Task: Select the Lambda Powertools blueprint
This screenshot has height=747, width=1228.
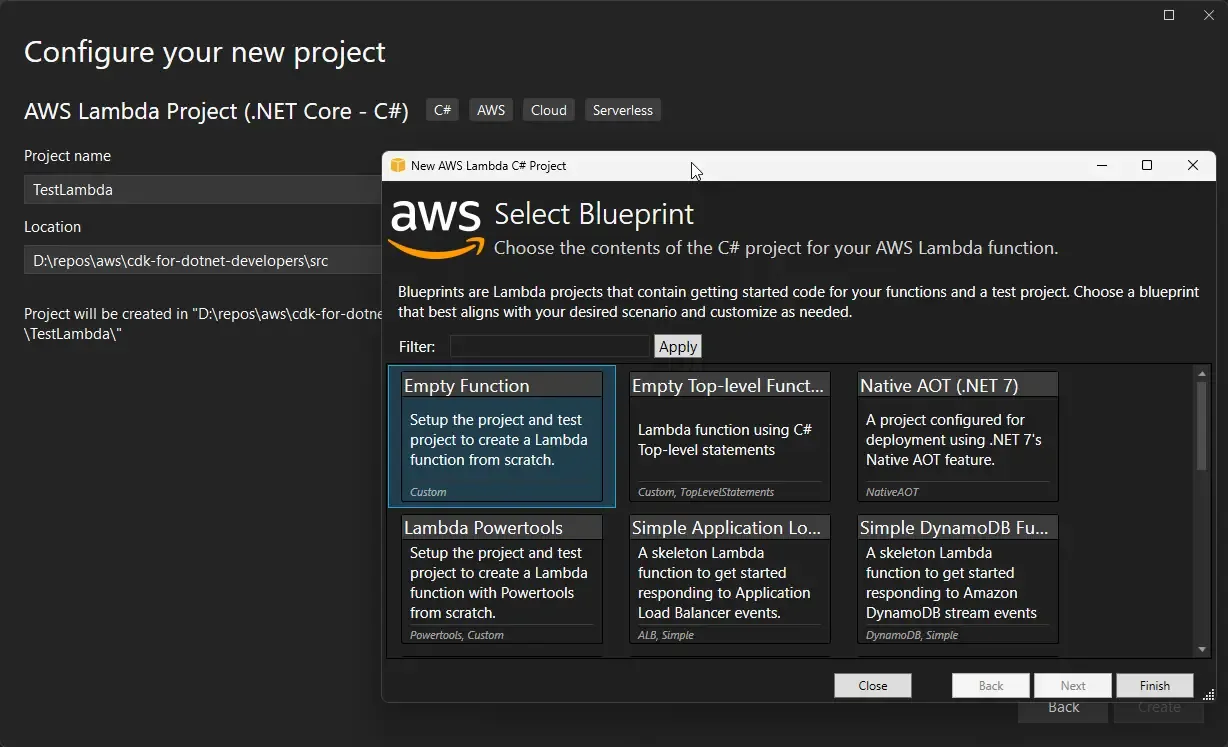Action: [501, 578]
